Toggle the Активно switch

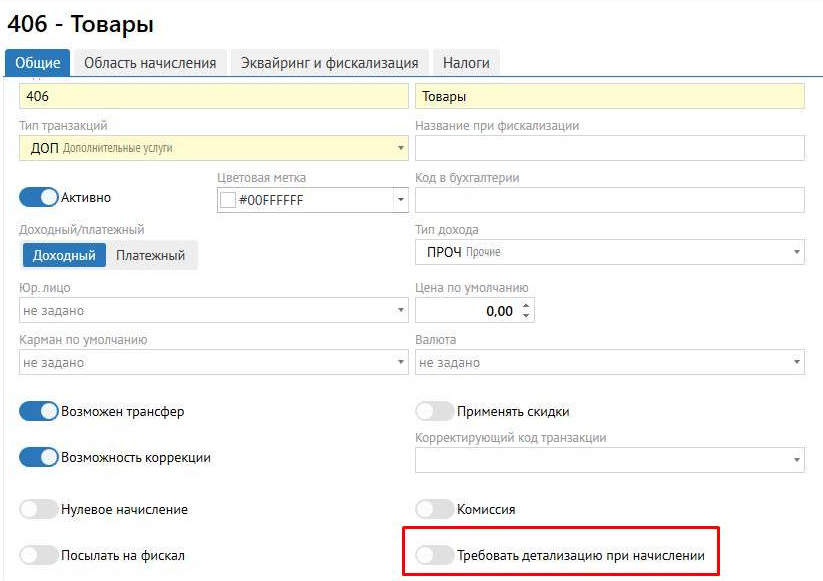(39, 197)
